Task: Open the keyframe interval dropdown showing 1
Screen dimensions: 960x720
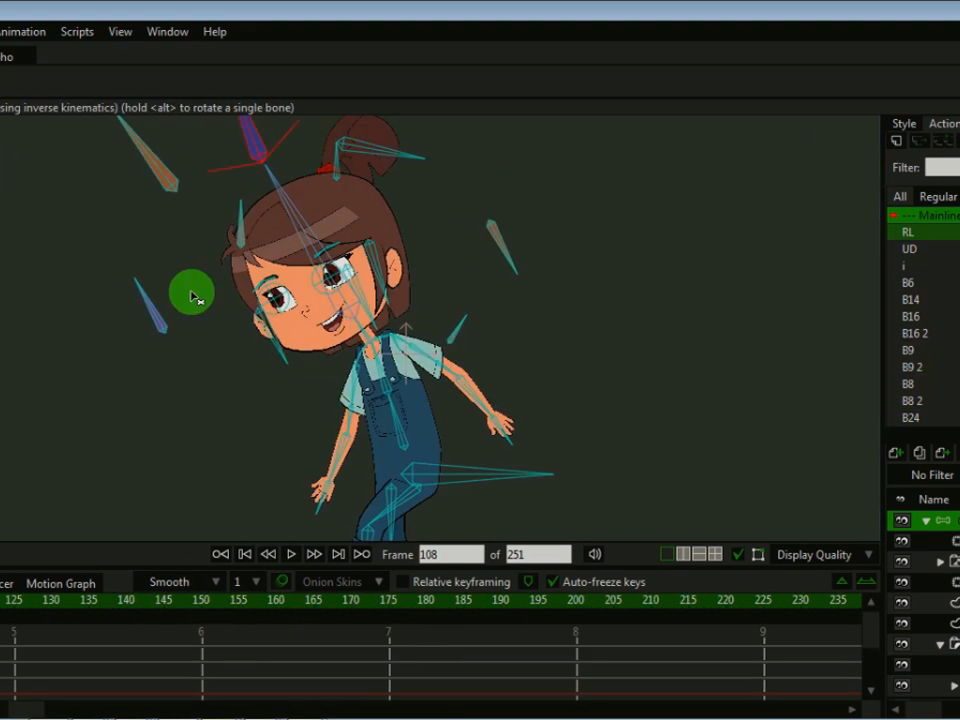Action: pyautogui.click(x=246, y=582)
